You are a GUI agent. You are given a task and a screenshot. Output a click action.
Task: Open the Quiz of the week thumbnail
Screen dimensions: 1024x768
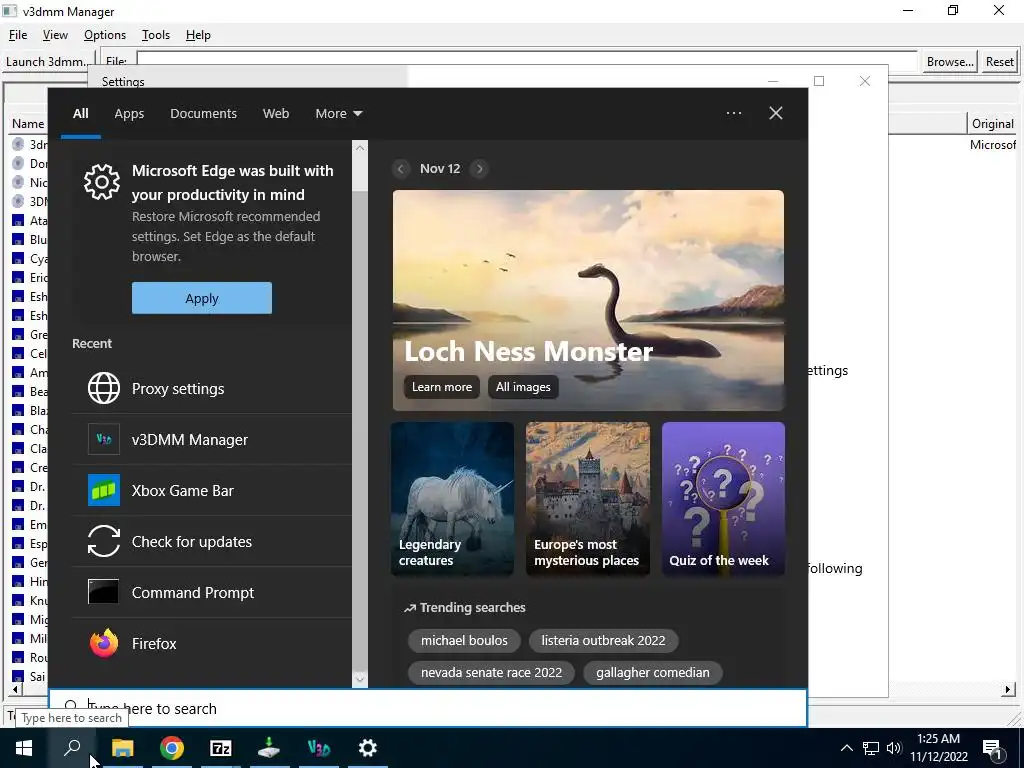point(723,499)
